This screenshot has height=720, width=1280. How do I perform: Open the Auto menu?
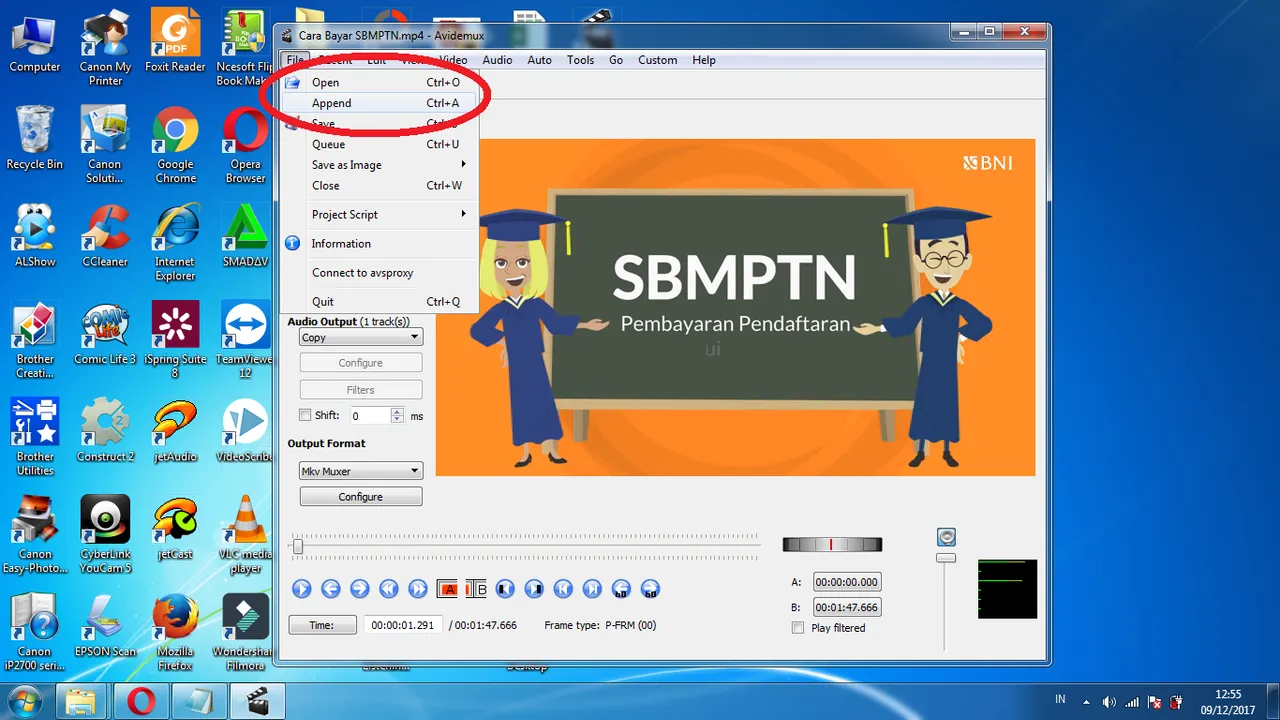[x=540, y=60]
